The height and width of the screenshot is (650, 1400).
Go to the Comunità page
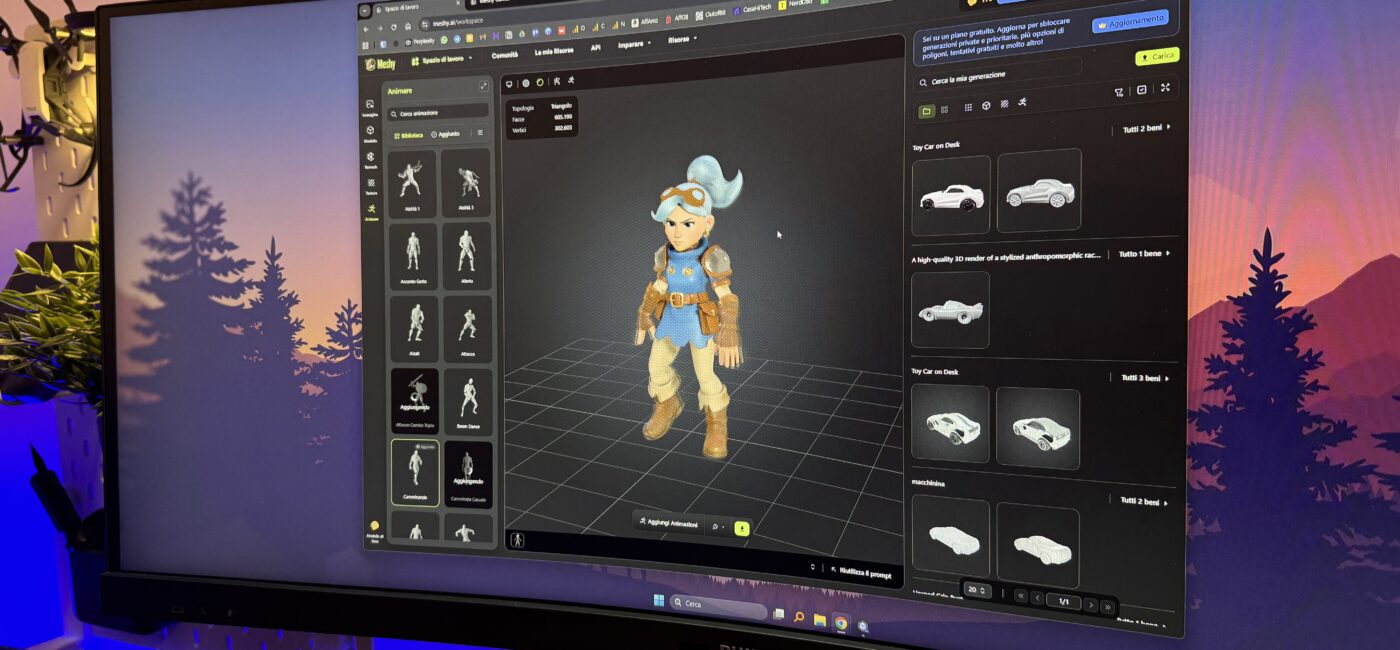(505, 55)
